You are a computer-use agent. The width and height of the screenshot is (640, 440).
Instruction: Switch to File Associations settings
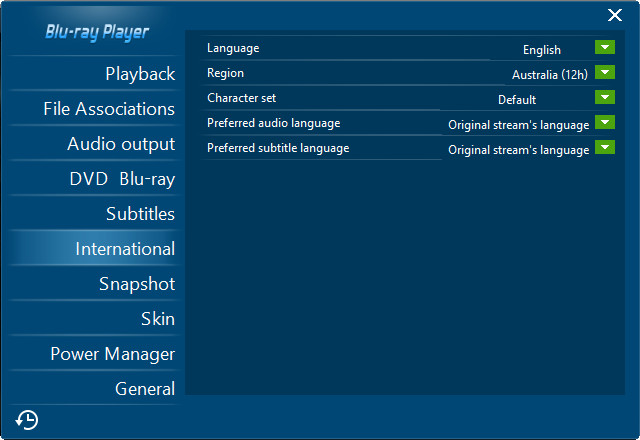tap(109, 109)
